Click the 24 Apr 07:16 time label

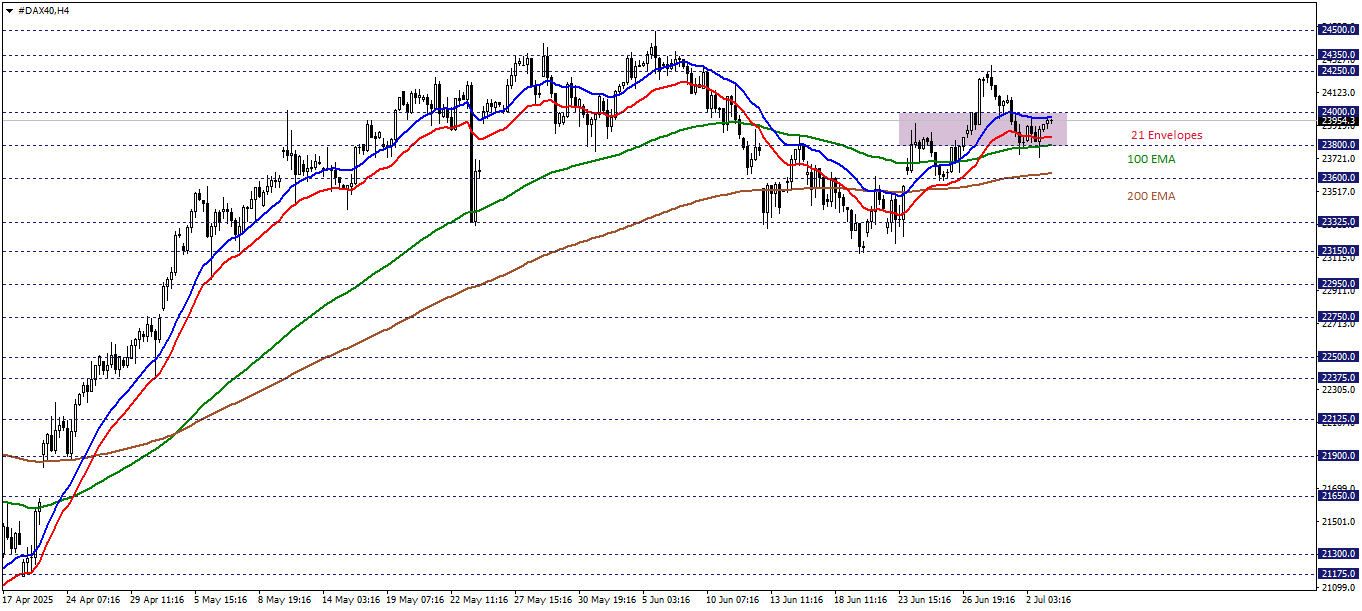92,600
